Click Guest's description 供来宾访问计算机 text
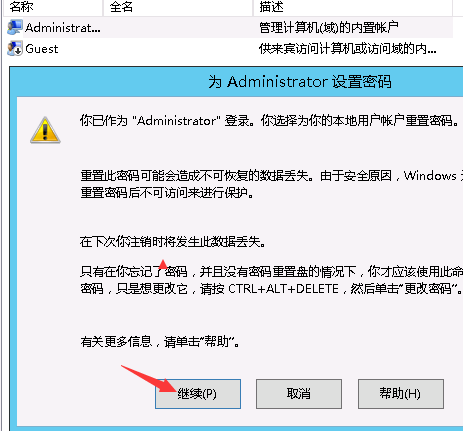Screen dimensions: 463x431 [347, 49]
